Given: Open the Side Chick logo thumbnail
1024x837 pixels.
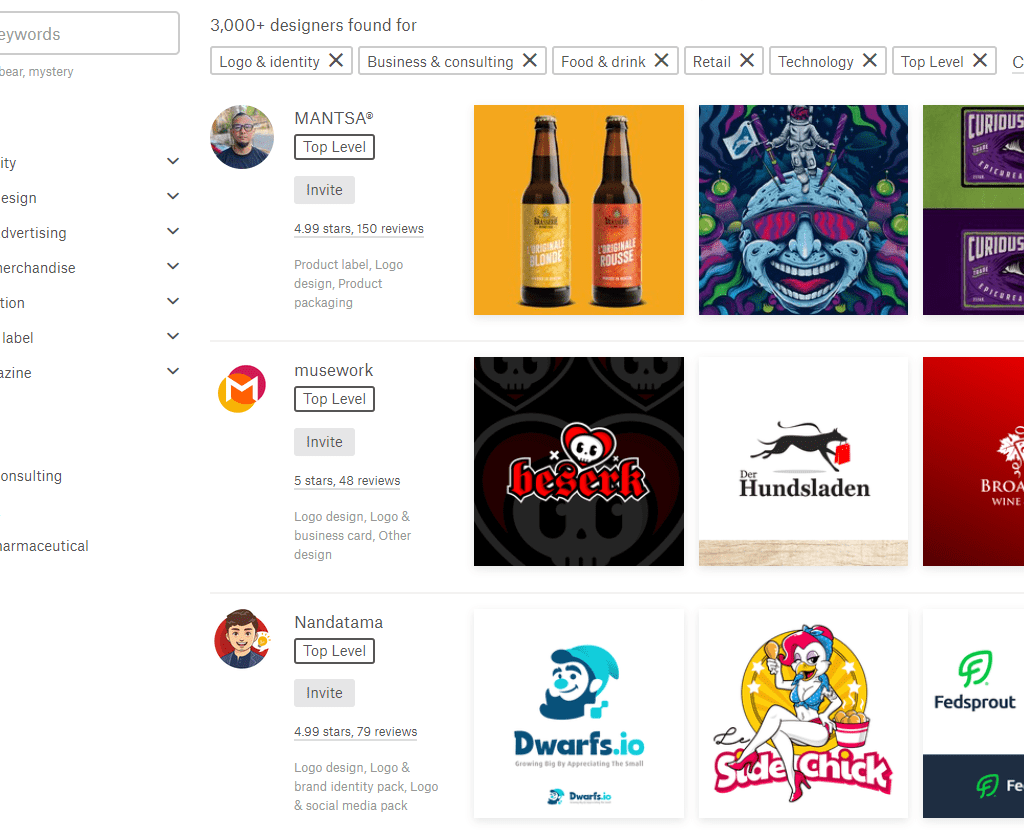Looking at the screenshot, I should tap(803, 714).
